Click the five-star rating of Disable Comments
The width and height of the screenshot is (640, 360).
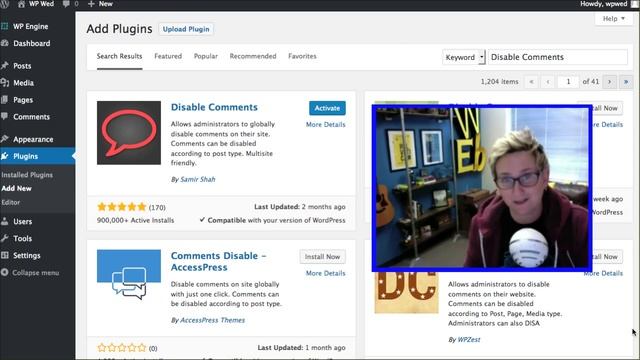(121, 207)
